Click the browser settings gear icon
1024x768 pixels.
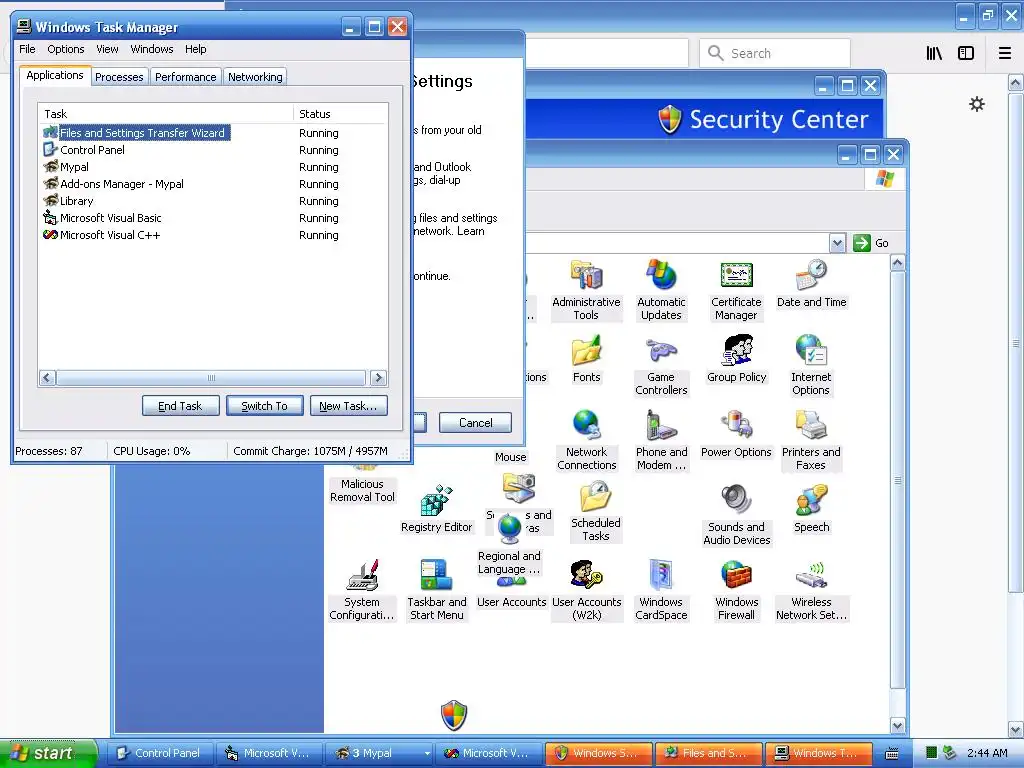(x=976, y=104)
